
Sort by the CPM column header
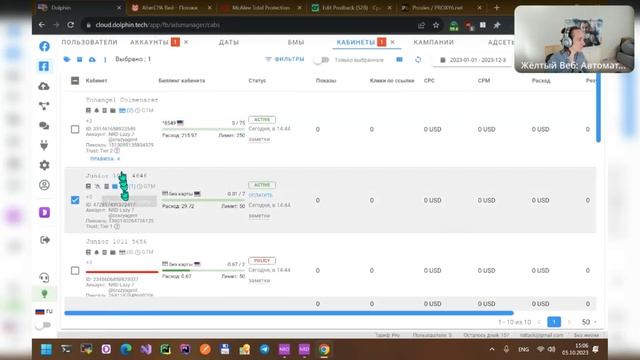tap(484, 80)
